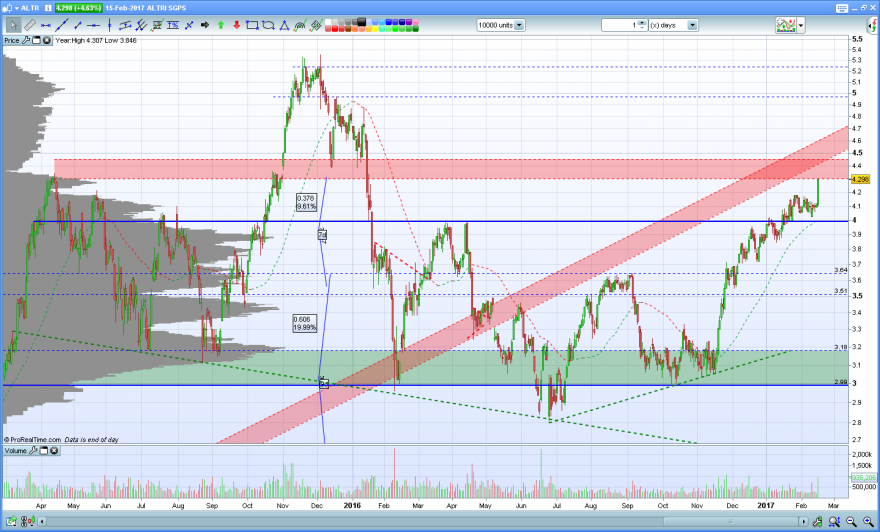Viewport: 880px width, 532px height.
Task: Select the blue cross marker tool
Action: point(189,25)
